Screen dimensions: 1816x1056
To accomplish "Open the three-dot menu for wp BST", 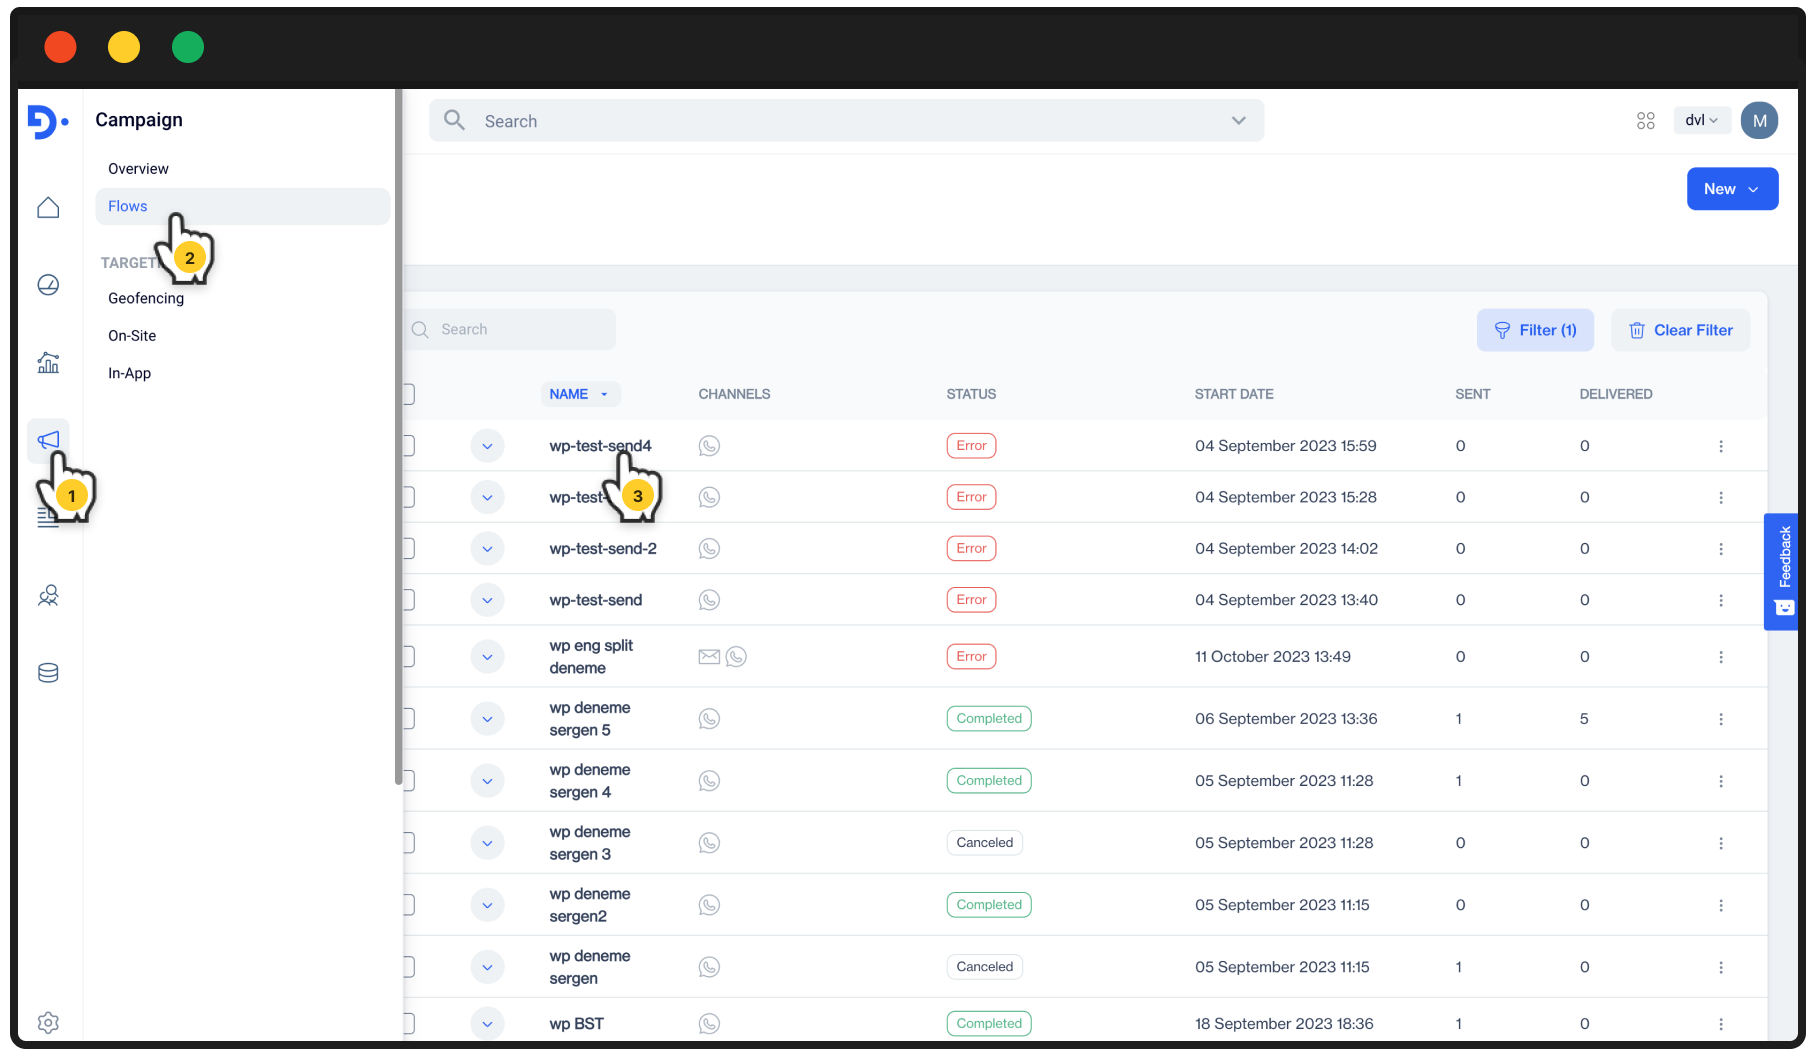I will point(1721,1024).
